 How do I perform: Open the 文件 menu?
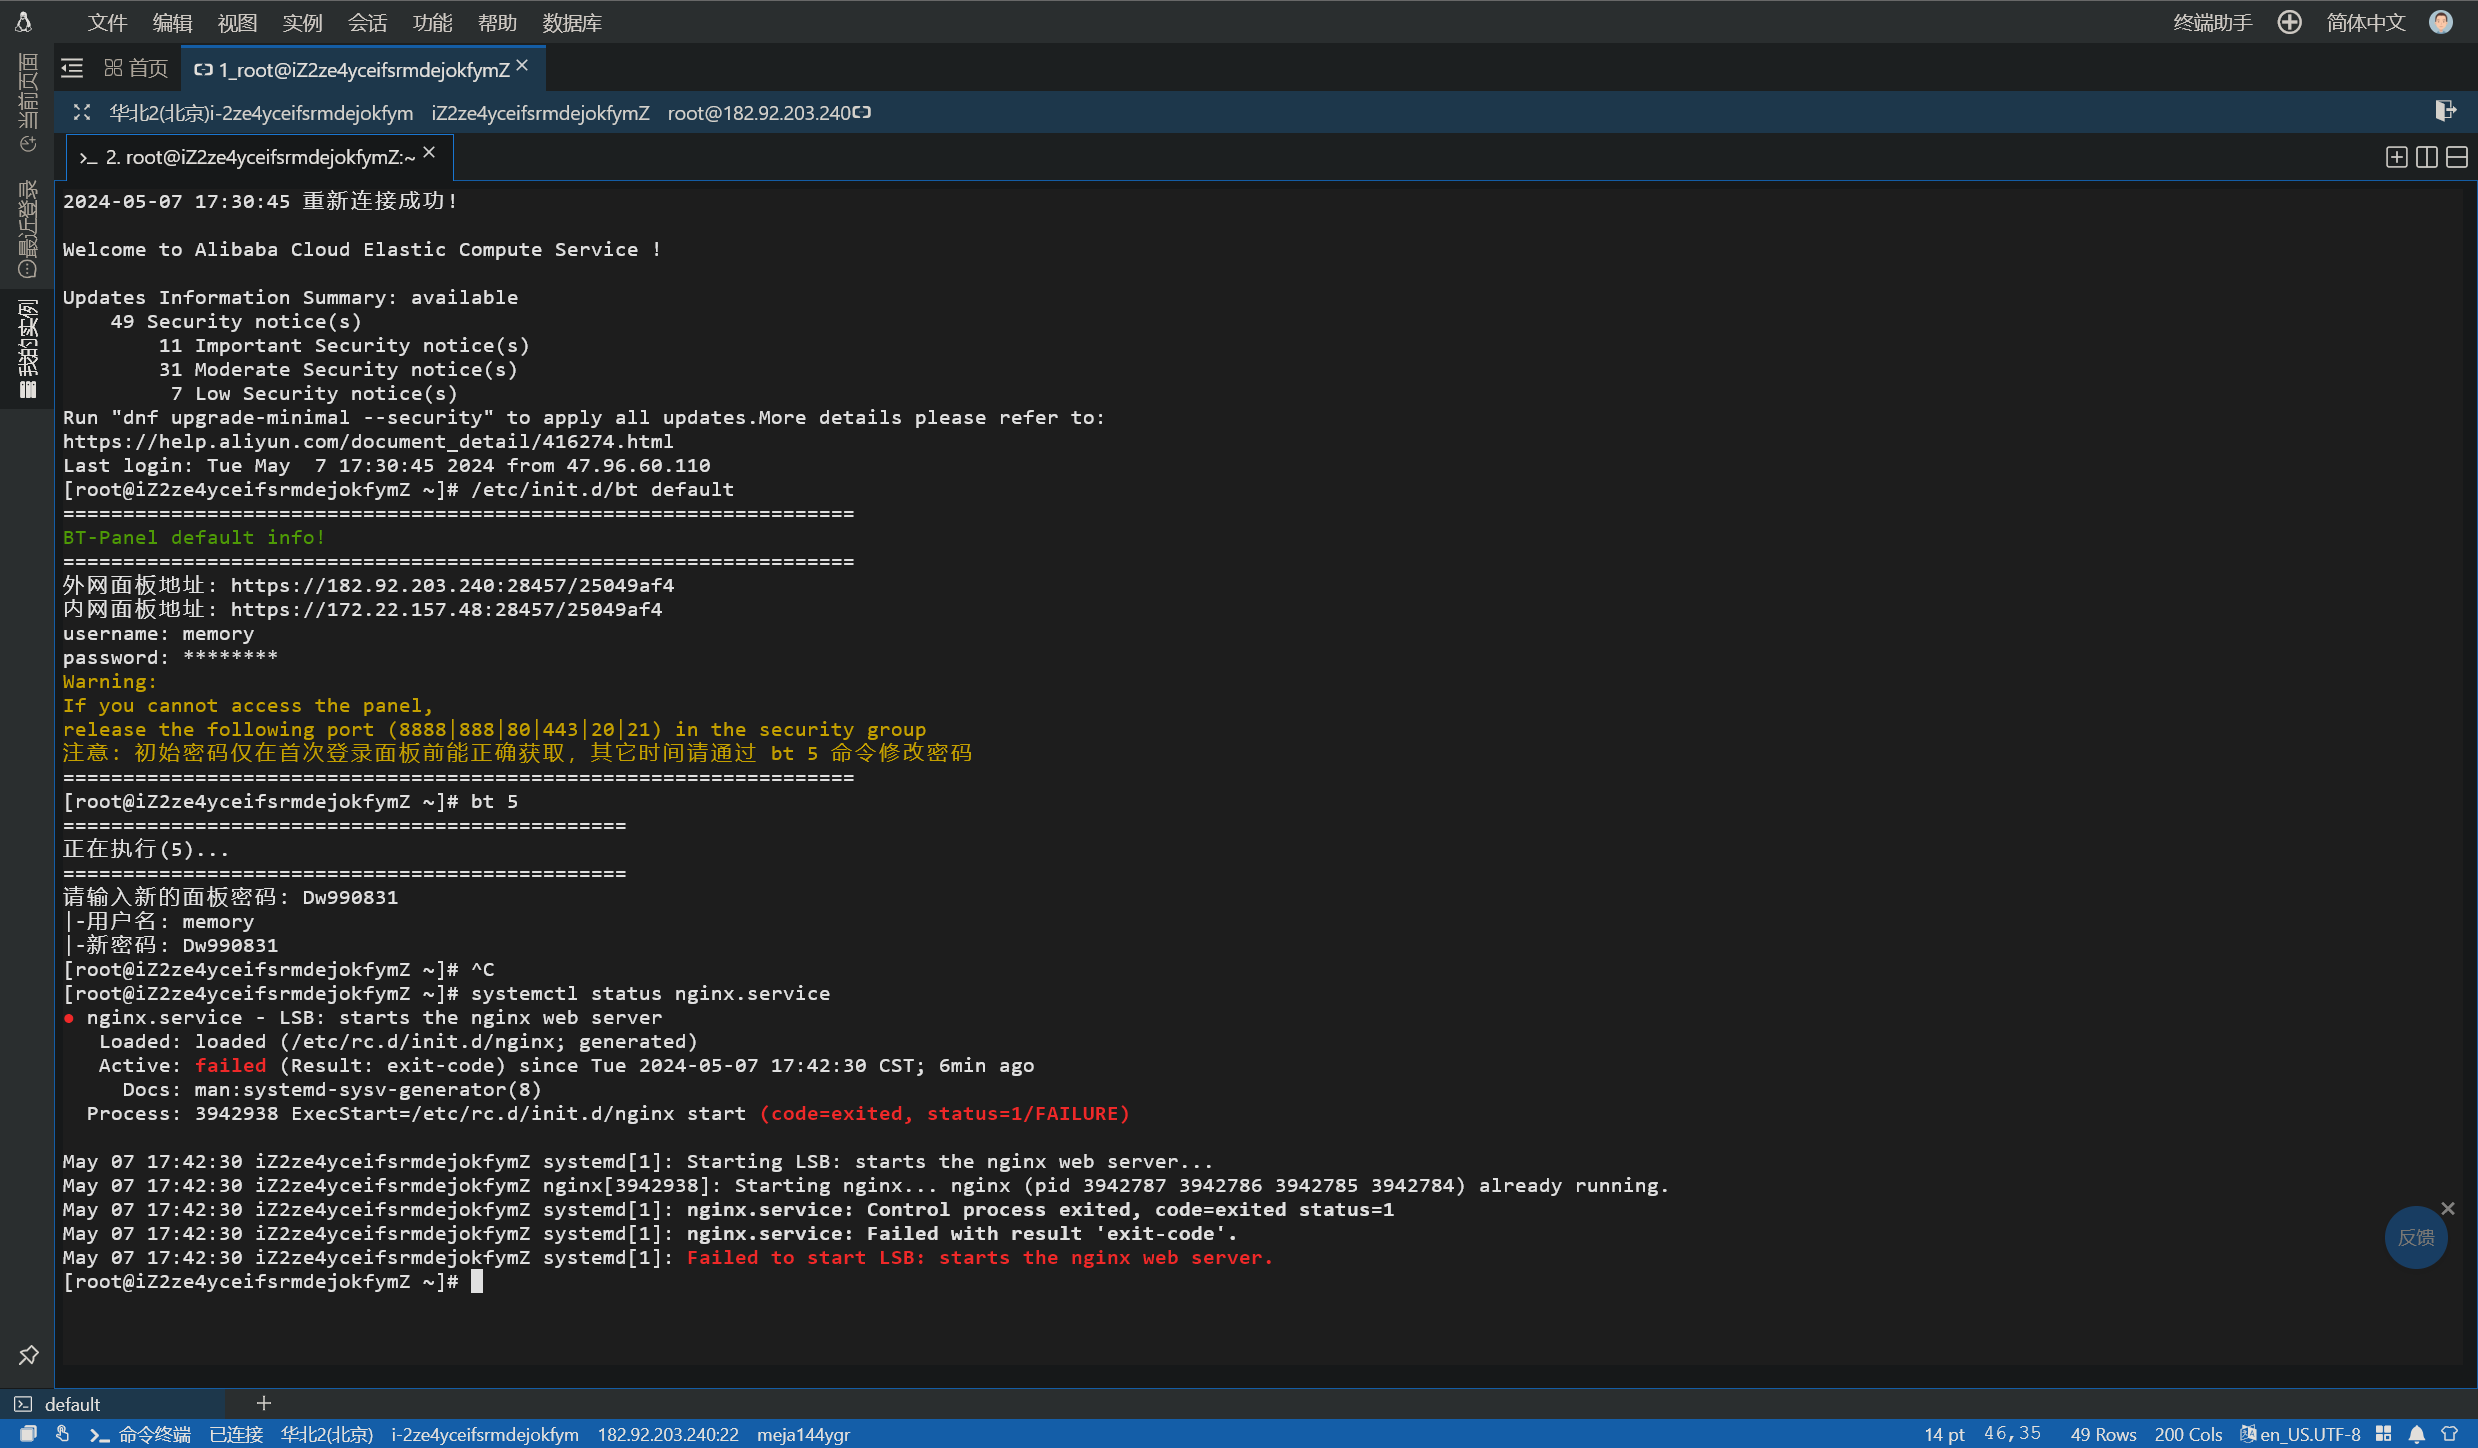click(107, 22)
